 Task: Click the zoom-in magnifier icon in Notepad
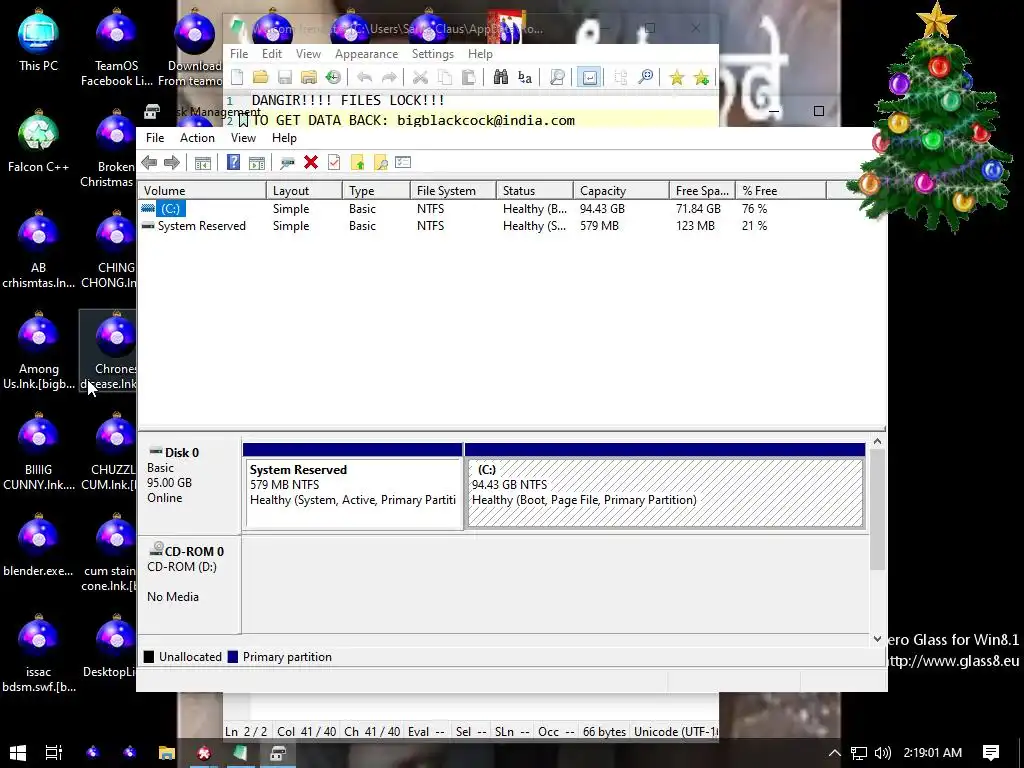[645, 78]
